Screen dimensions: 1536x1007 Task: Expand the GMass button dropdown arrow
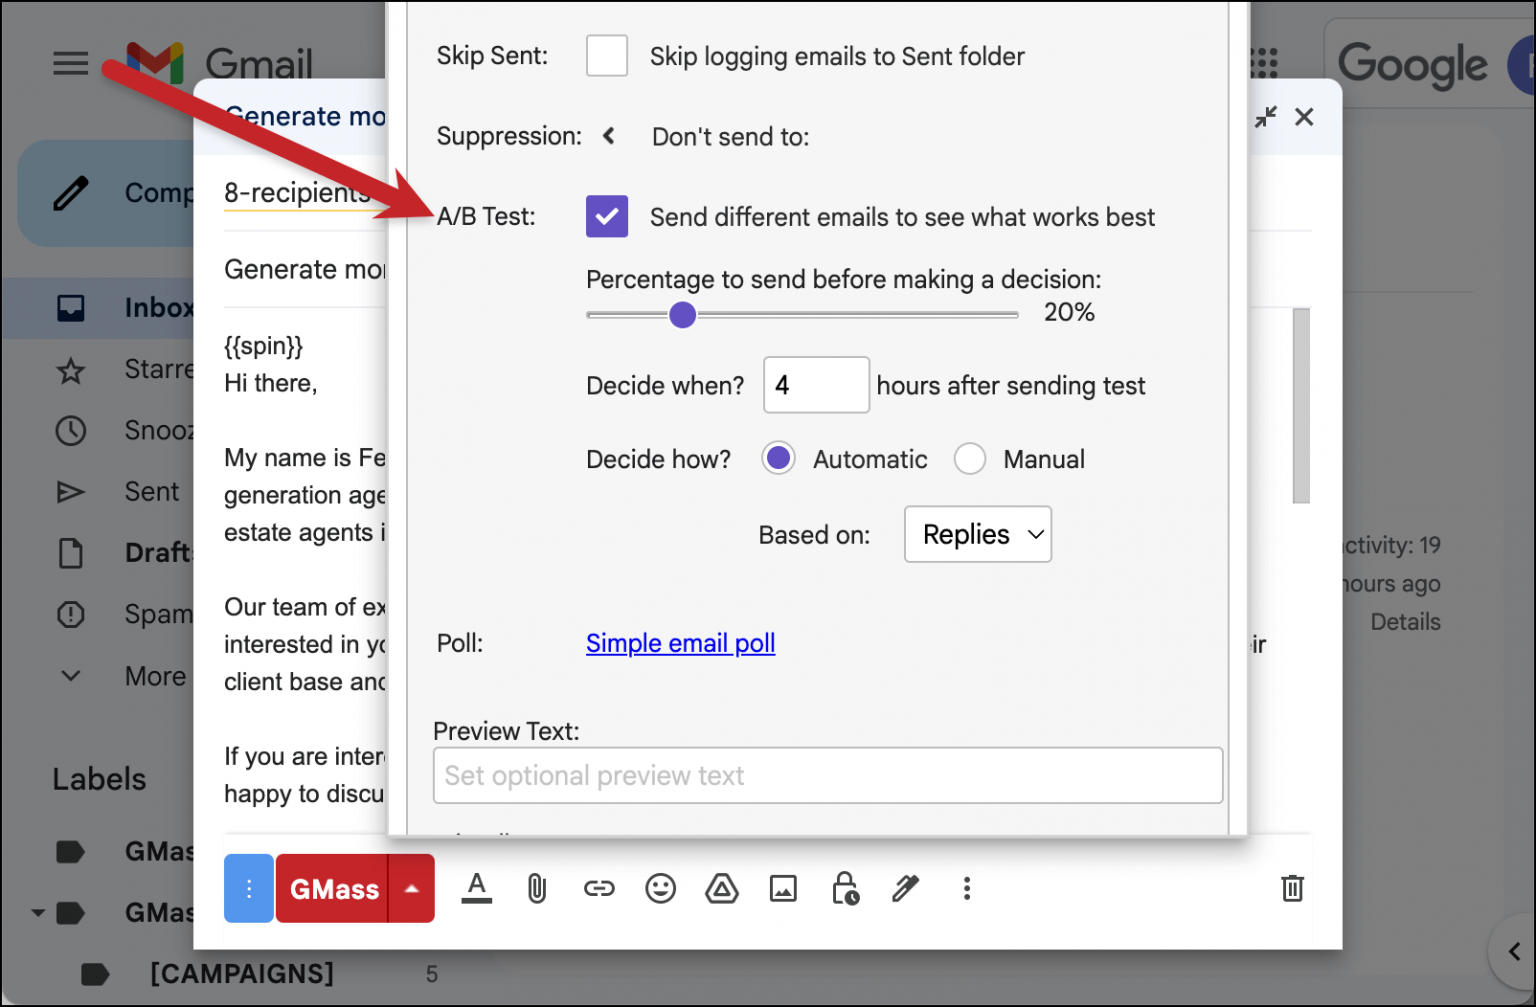click(x=412, y=888)
